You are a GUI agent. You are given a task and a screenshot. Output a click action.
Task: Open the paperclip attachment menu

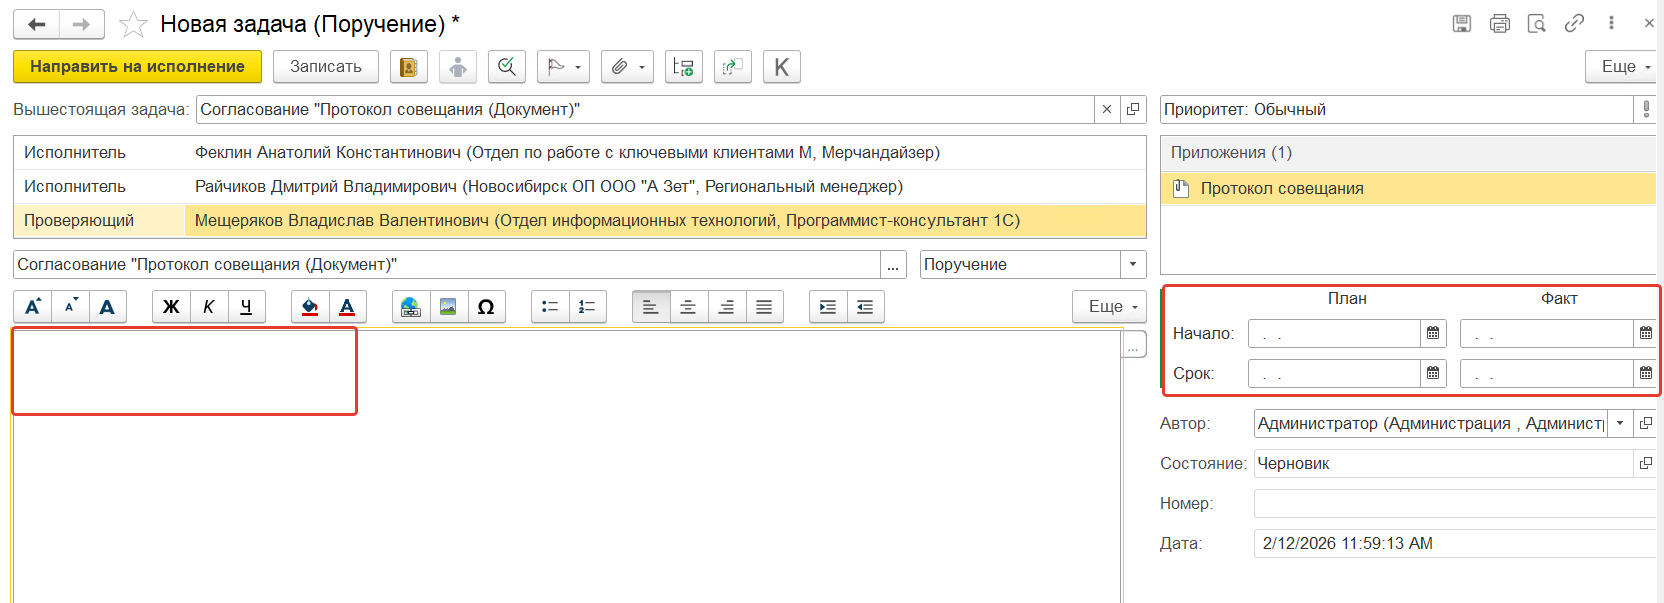[x=627, y=67]
